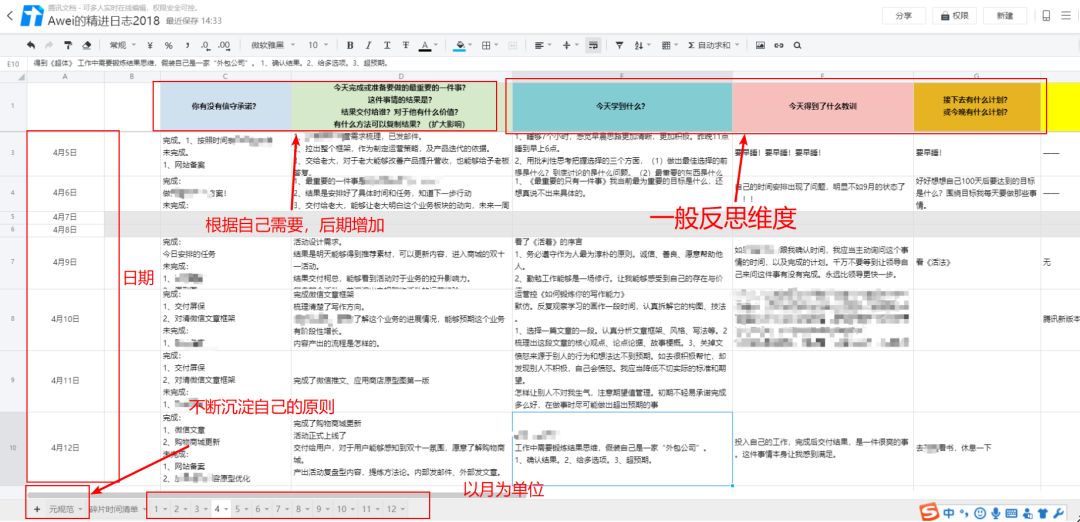Open the 微软雅黑 font dropdown
This screenshot has height=522, width=1080.
pyautogui.click(x=272, y=45)
